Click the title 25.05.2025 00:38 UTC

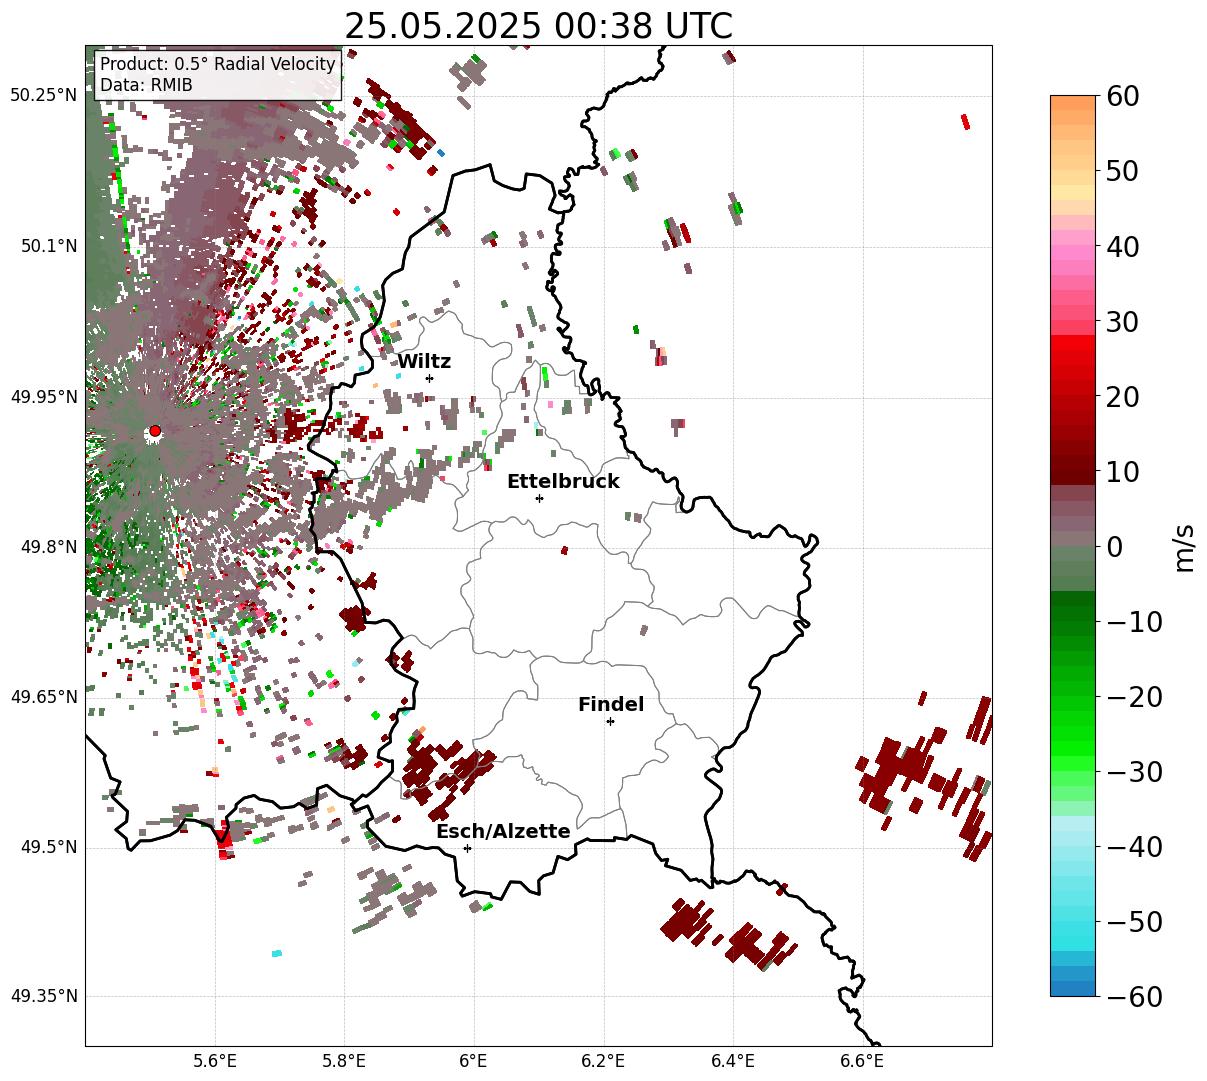[538, 26]
